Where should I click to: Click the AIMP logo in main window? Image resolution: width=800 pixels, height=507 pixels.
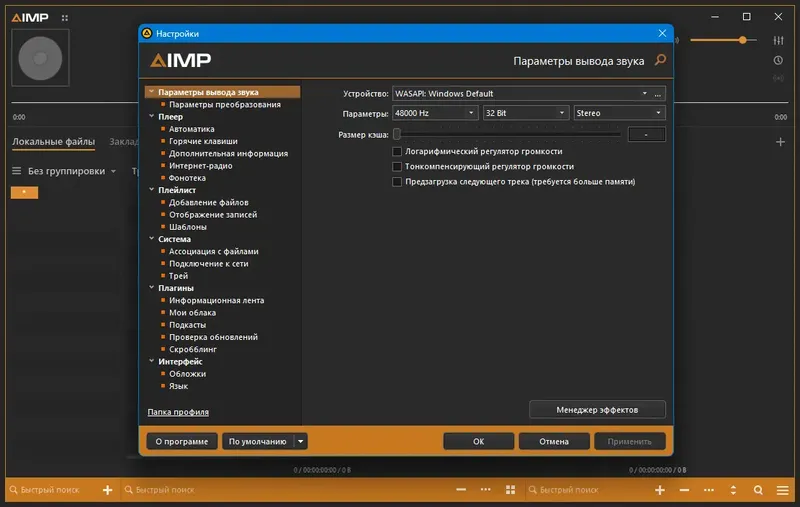(30, 17)
